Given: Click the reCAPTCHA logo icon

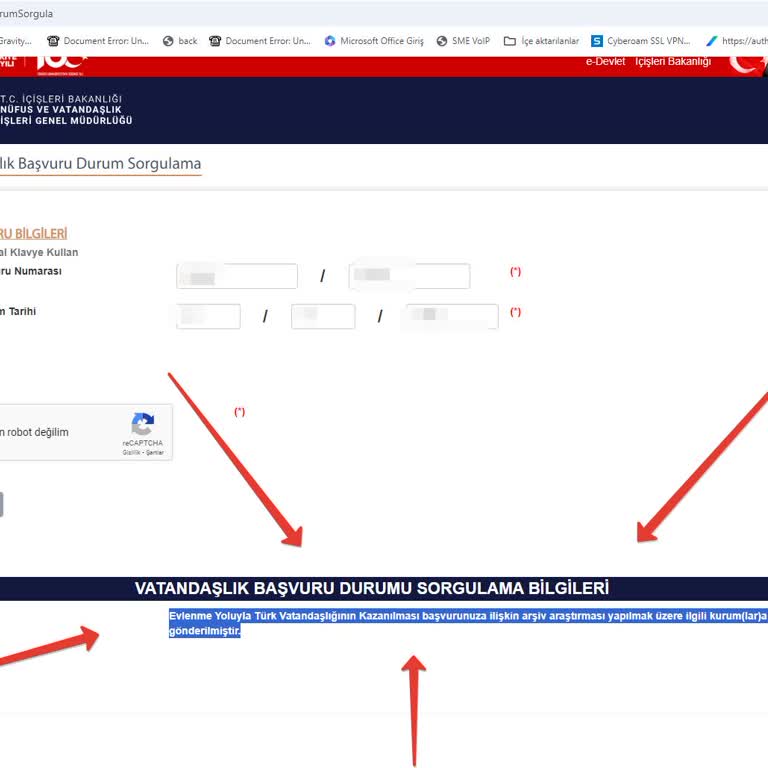Looking at the screenshot, I should 143,424.
